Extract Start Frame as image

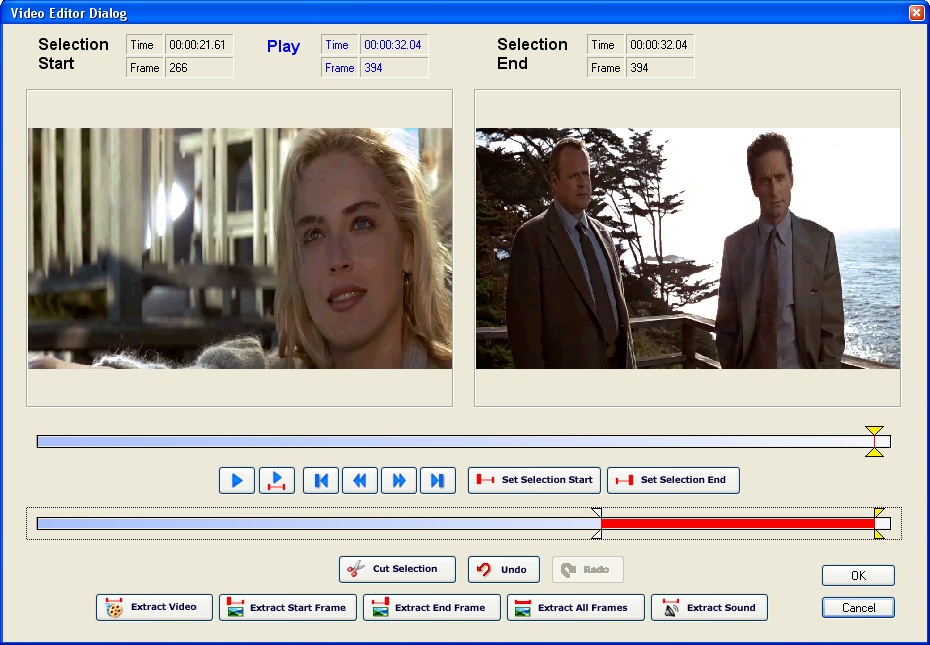pyautogui.click(x=287, y=607)
